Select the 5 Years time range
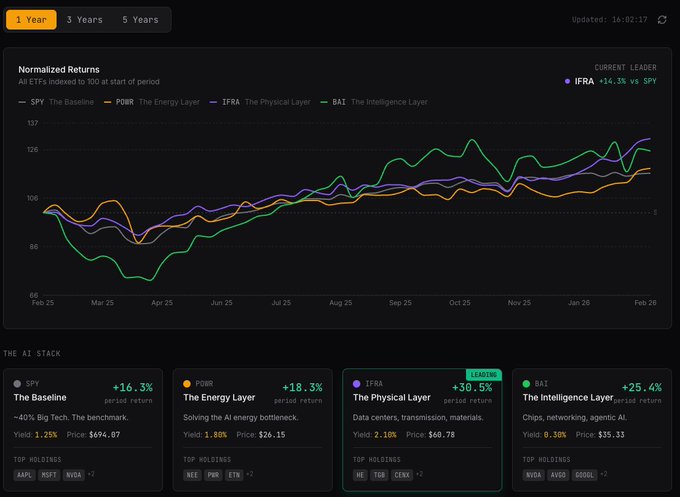Viewport: 680px width, 497px height. [140, 19]
